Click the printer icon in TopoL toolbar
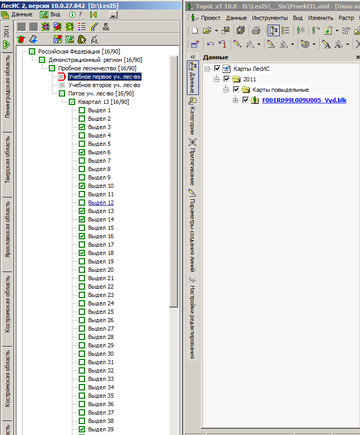Image resolution: width=360 pixels, height=435 pixels. point(256,31)
